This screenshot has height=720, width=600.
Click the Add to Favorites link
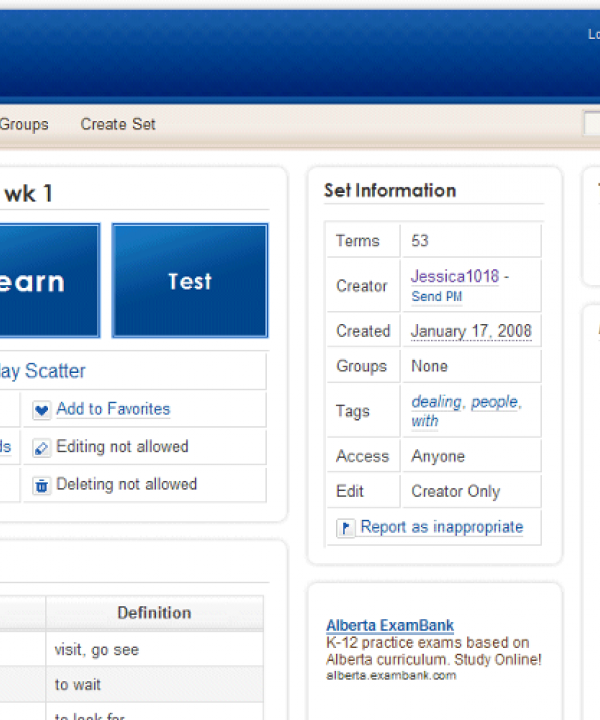(x=113, y=409)
